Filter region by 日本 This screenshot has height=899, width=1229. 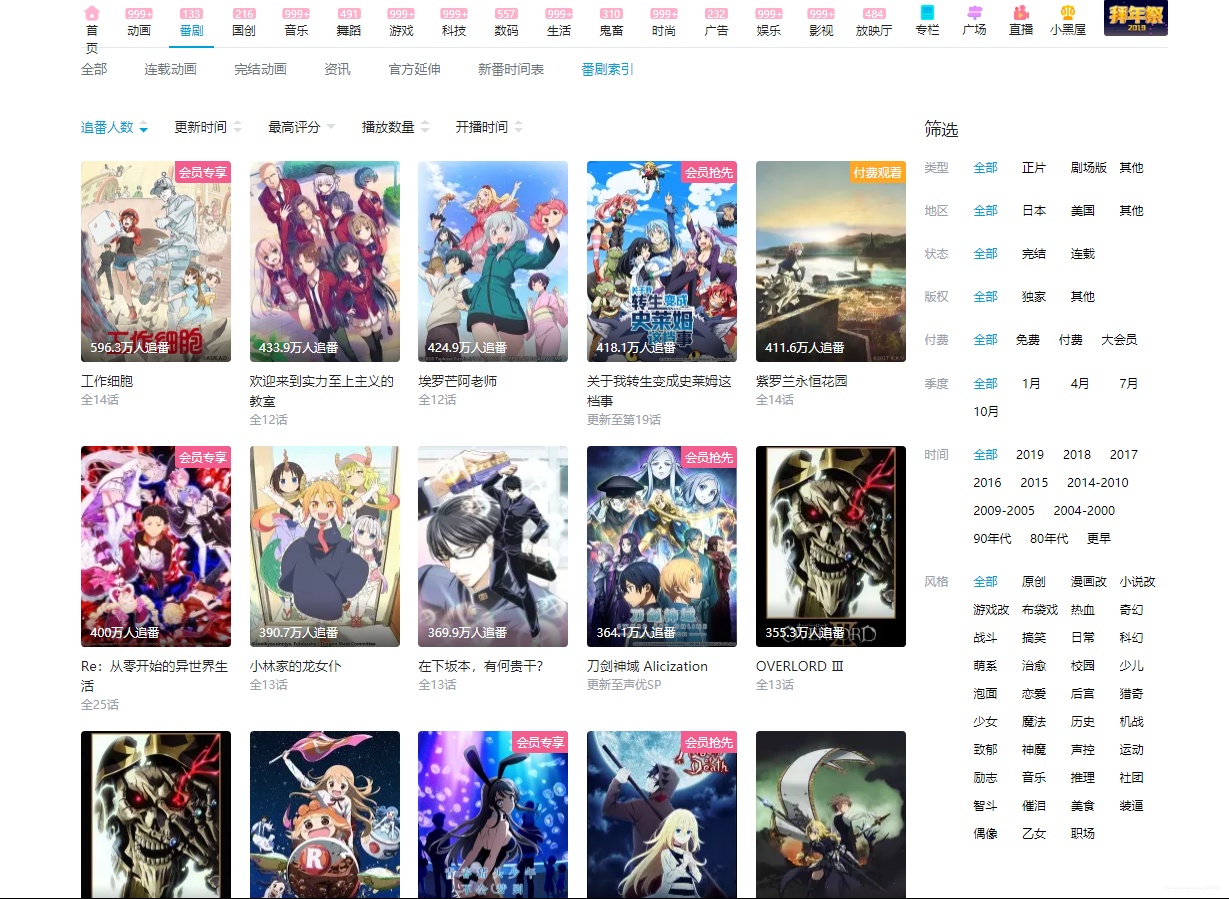1034,211
